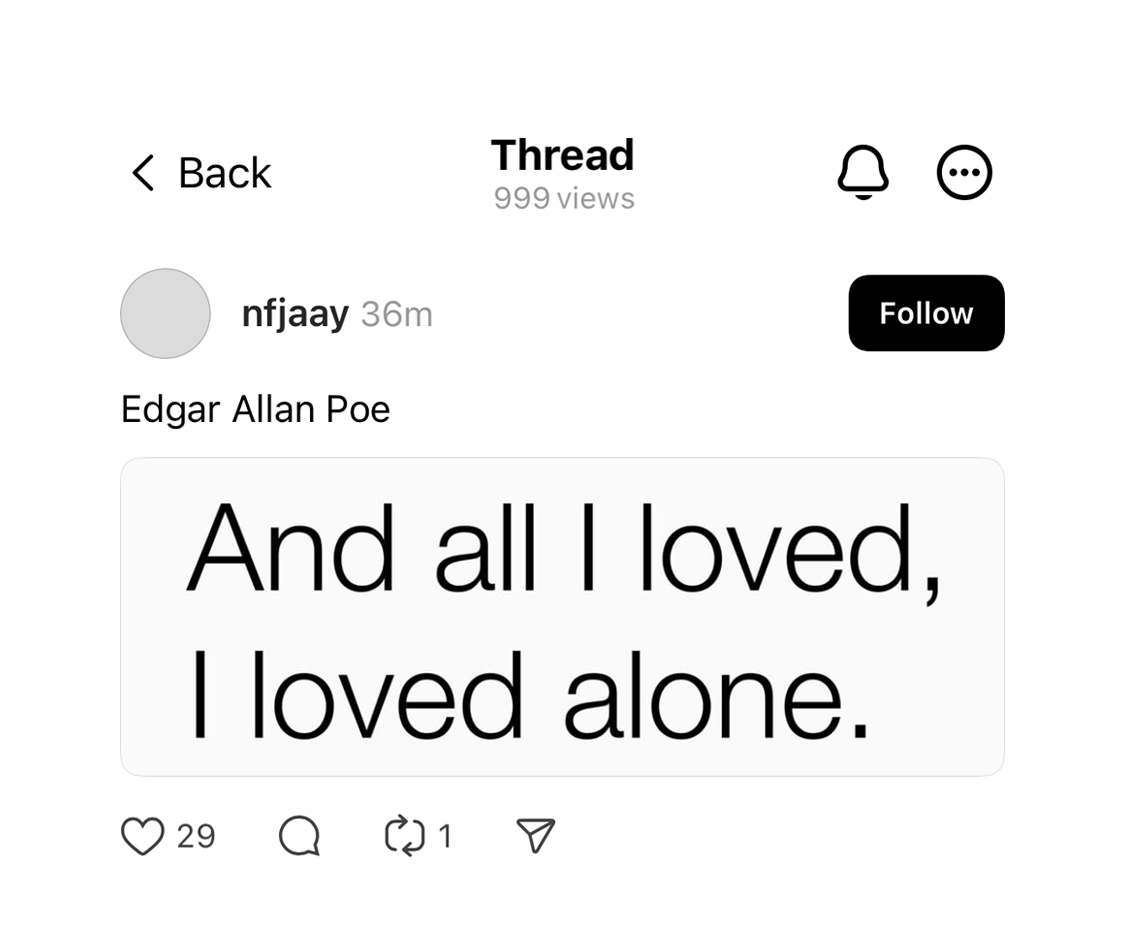View the repost count of 1
Viewport: 1125px width, 928px height.
pos(445,837)
